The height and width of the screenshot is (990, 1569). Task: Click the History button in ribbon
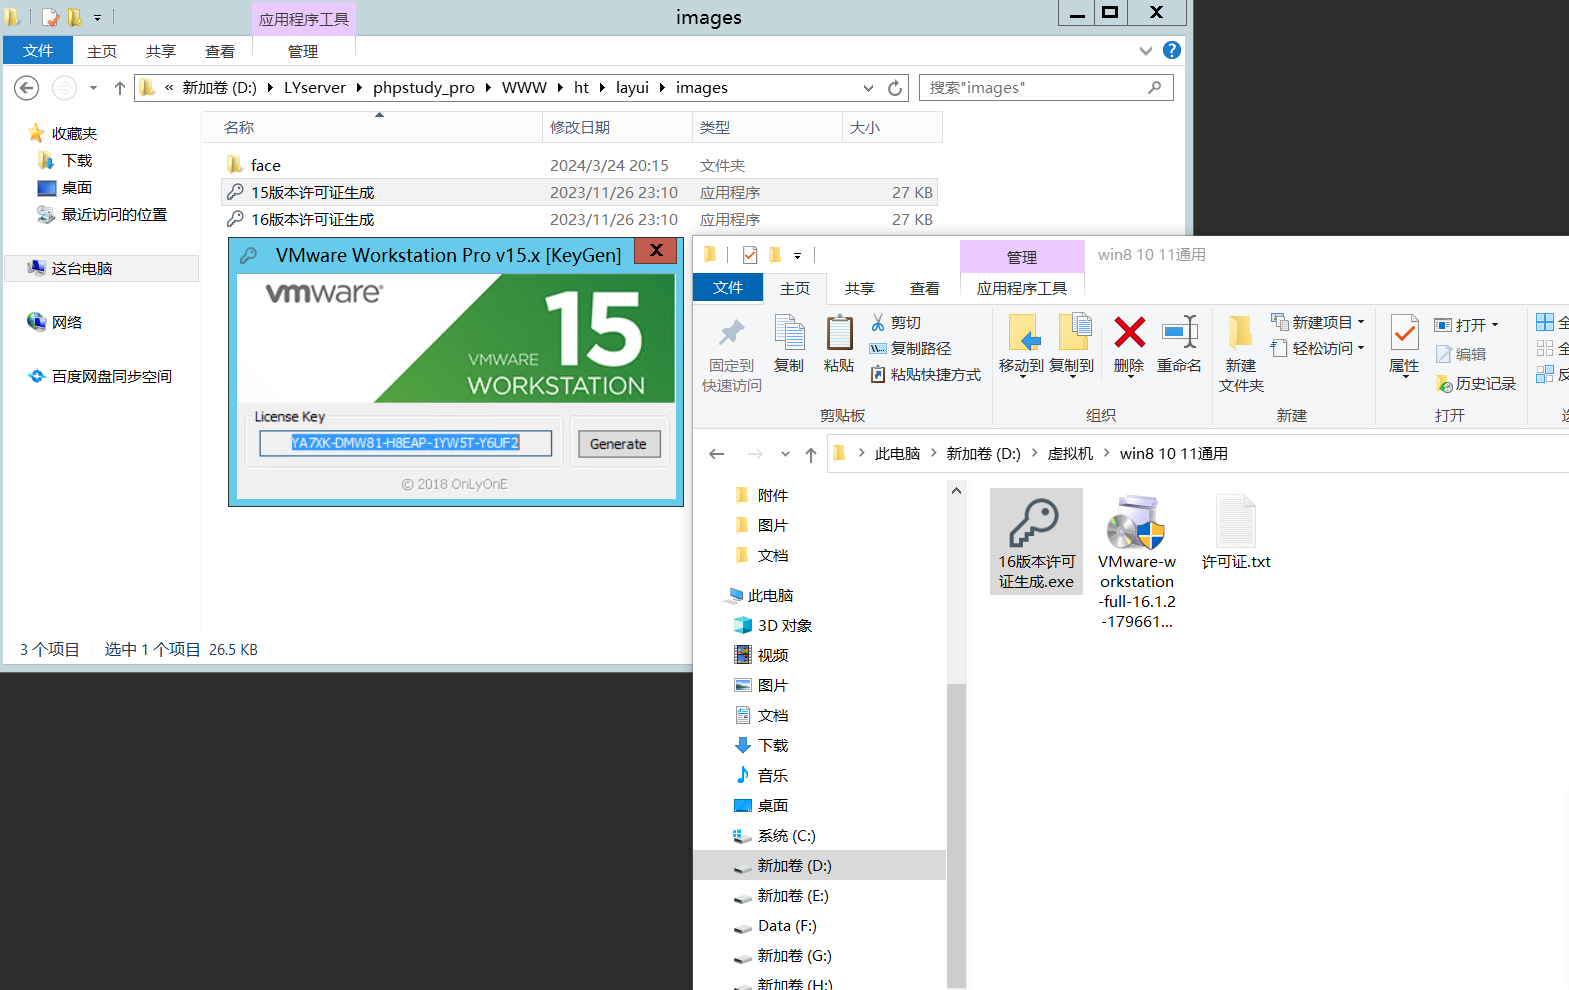pos(1476,383)
